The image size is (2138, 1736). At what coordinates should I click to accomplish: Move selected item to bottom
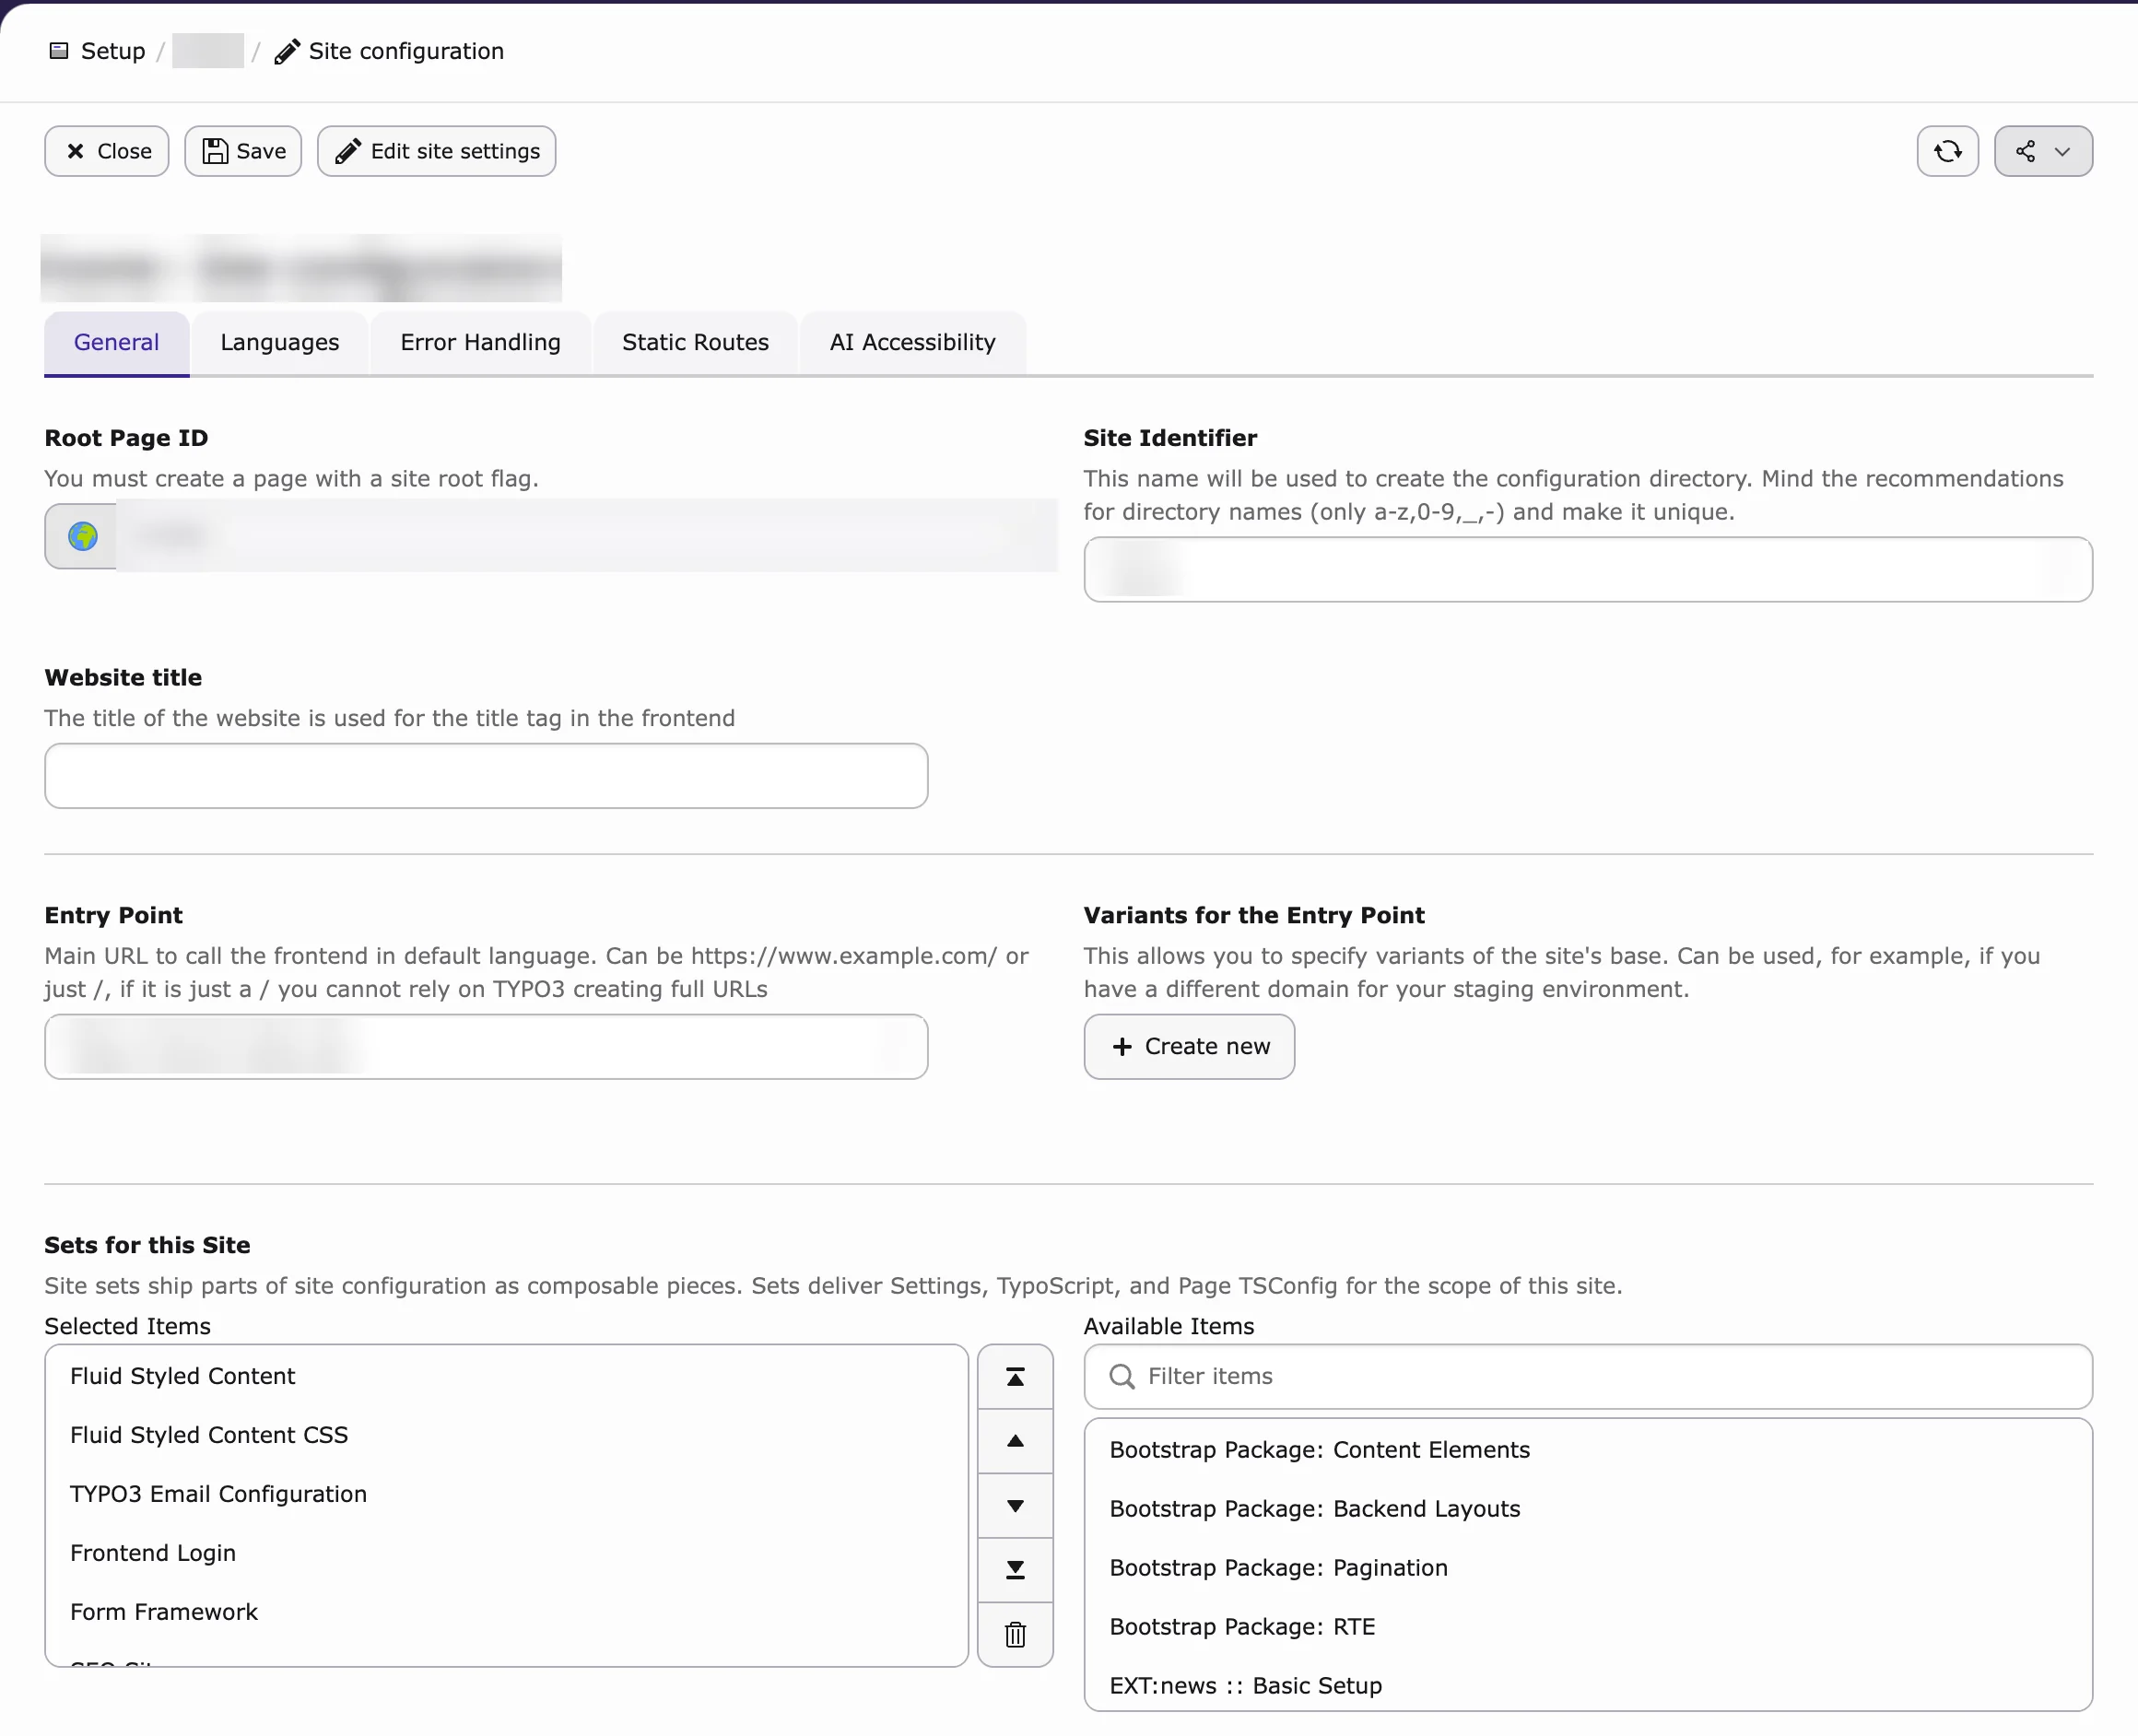1015,1570
